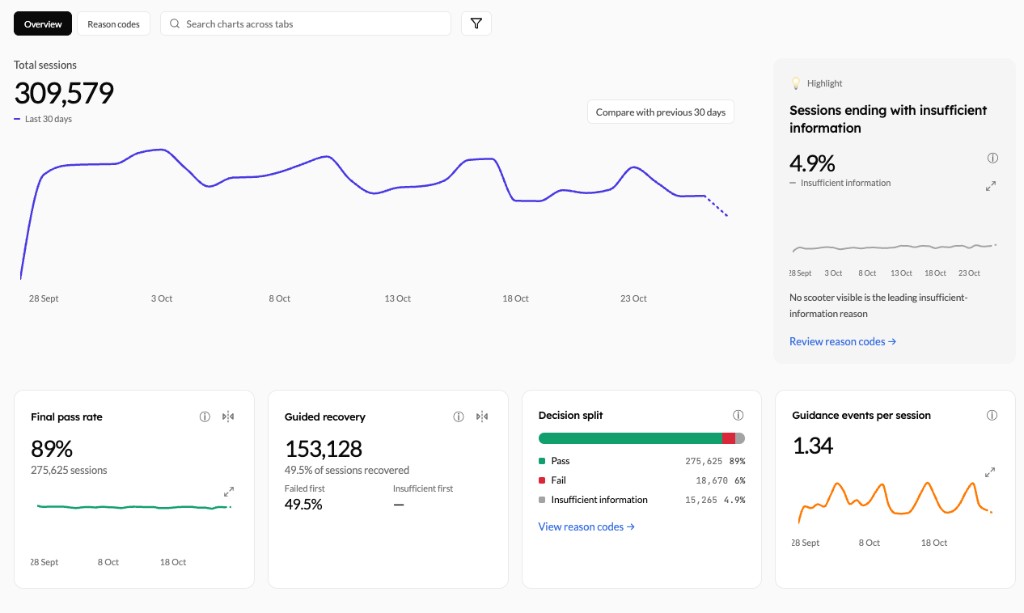The height and width of the screenshot is (613, 1024).
Task: Click the red Fail legend swatch
Action: [541, 480]
